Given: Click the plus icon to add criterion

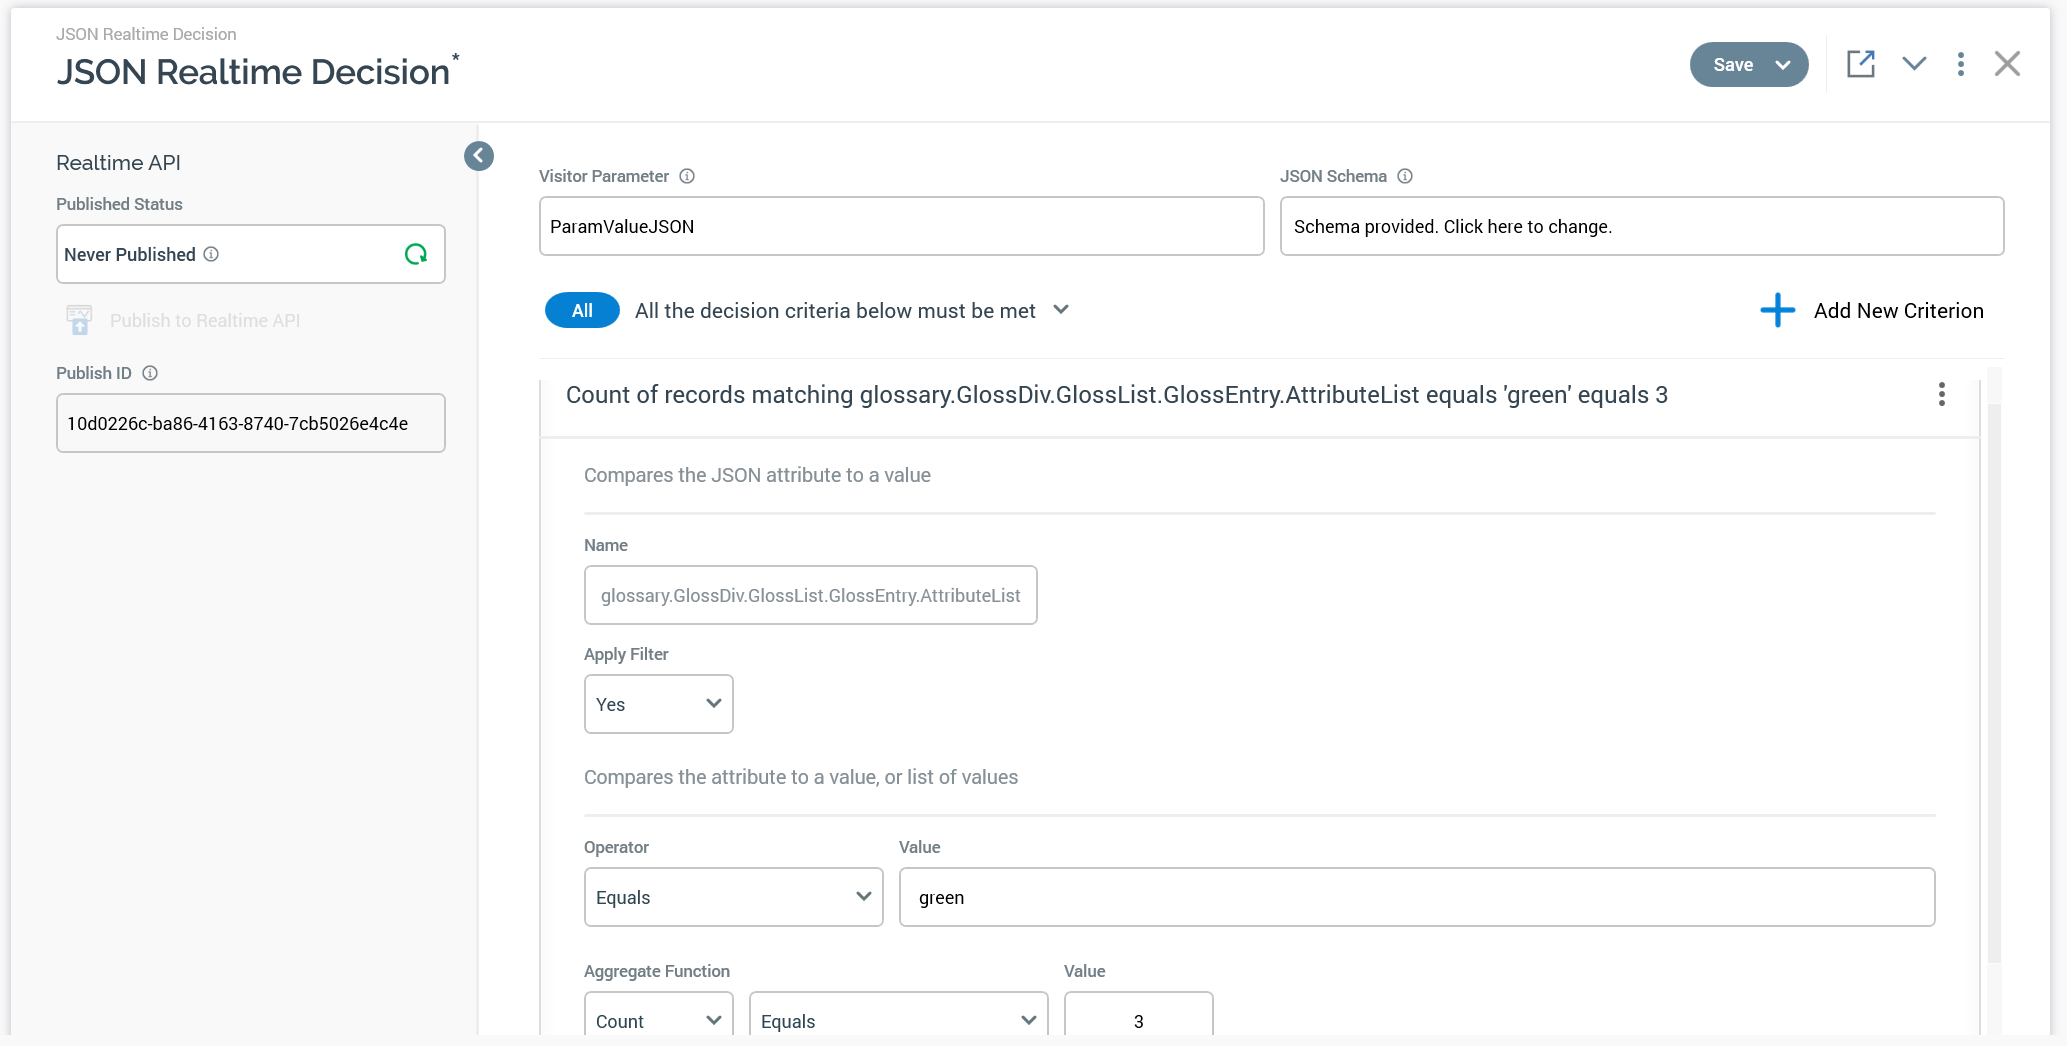Looking at the screenshot, I should (1777, 310).
